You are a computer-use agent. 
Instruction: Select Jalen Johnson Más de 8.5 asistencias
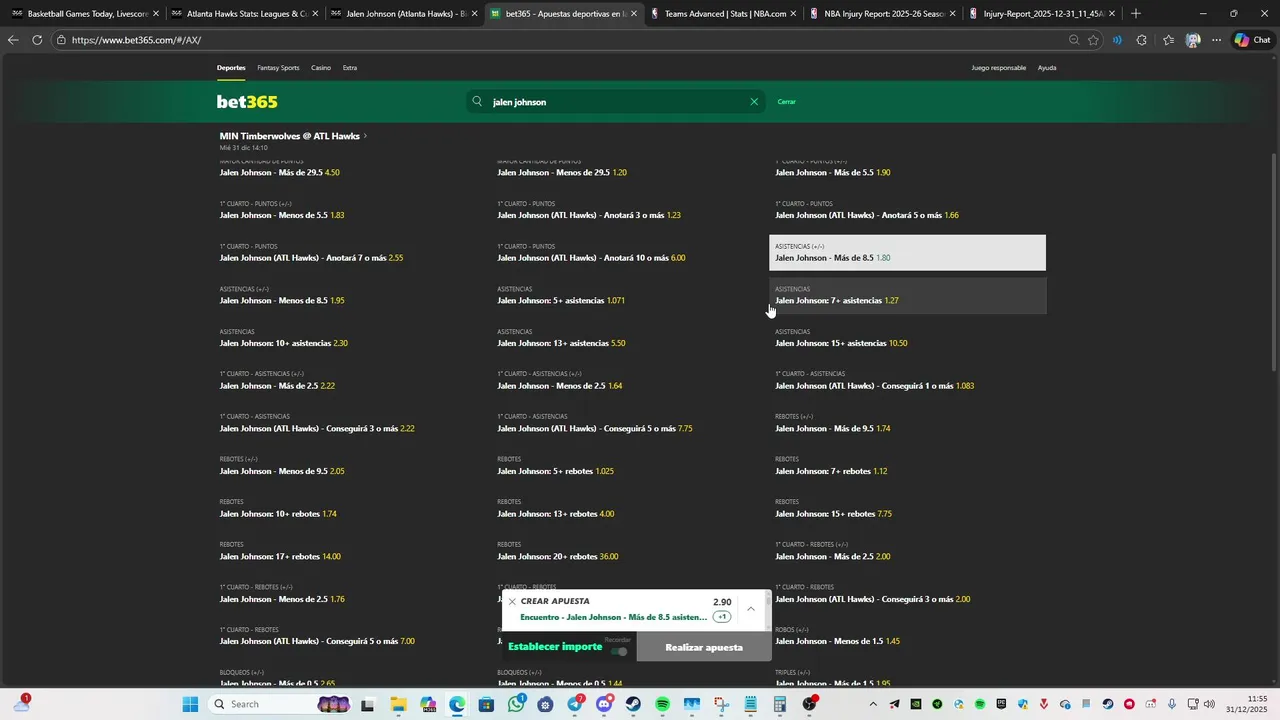(907, 253)
